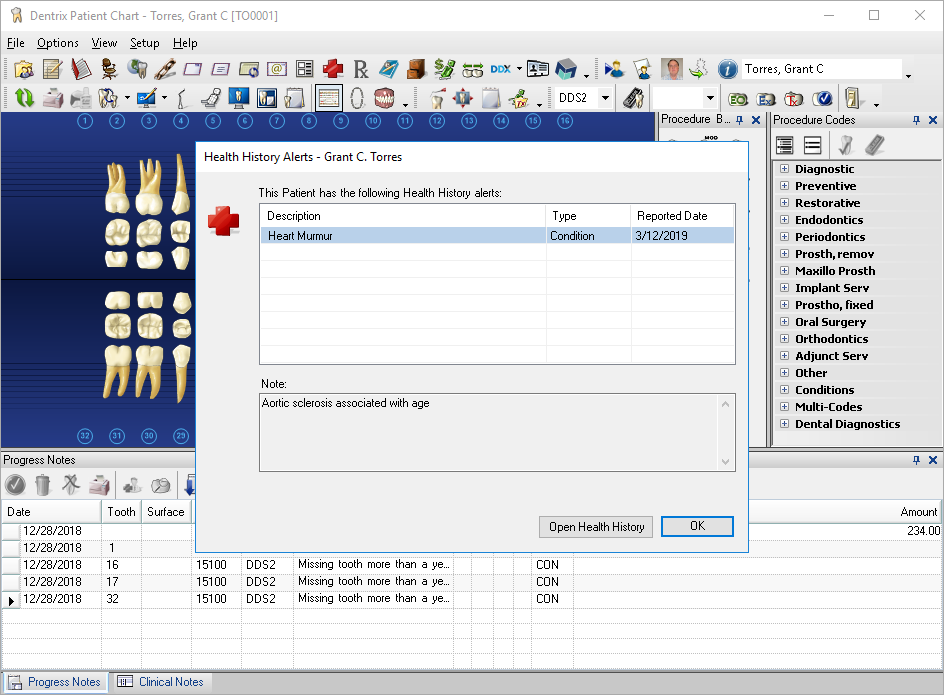944x695 pixels.
Task: Click the trash can icon in Progress Notes
Action: [x=43, y=485]
